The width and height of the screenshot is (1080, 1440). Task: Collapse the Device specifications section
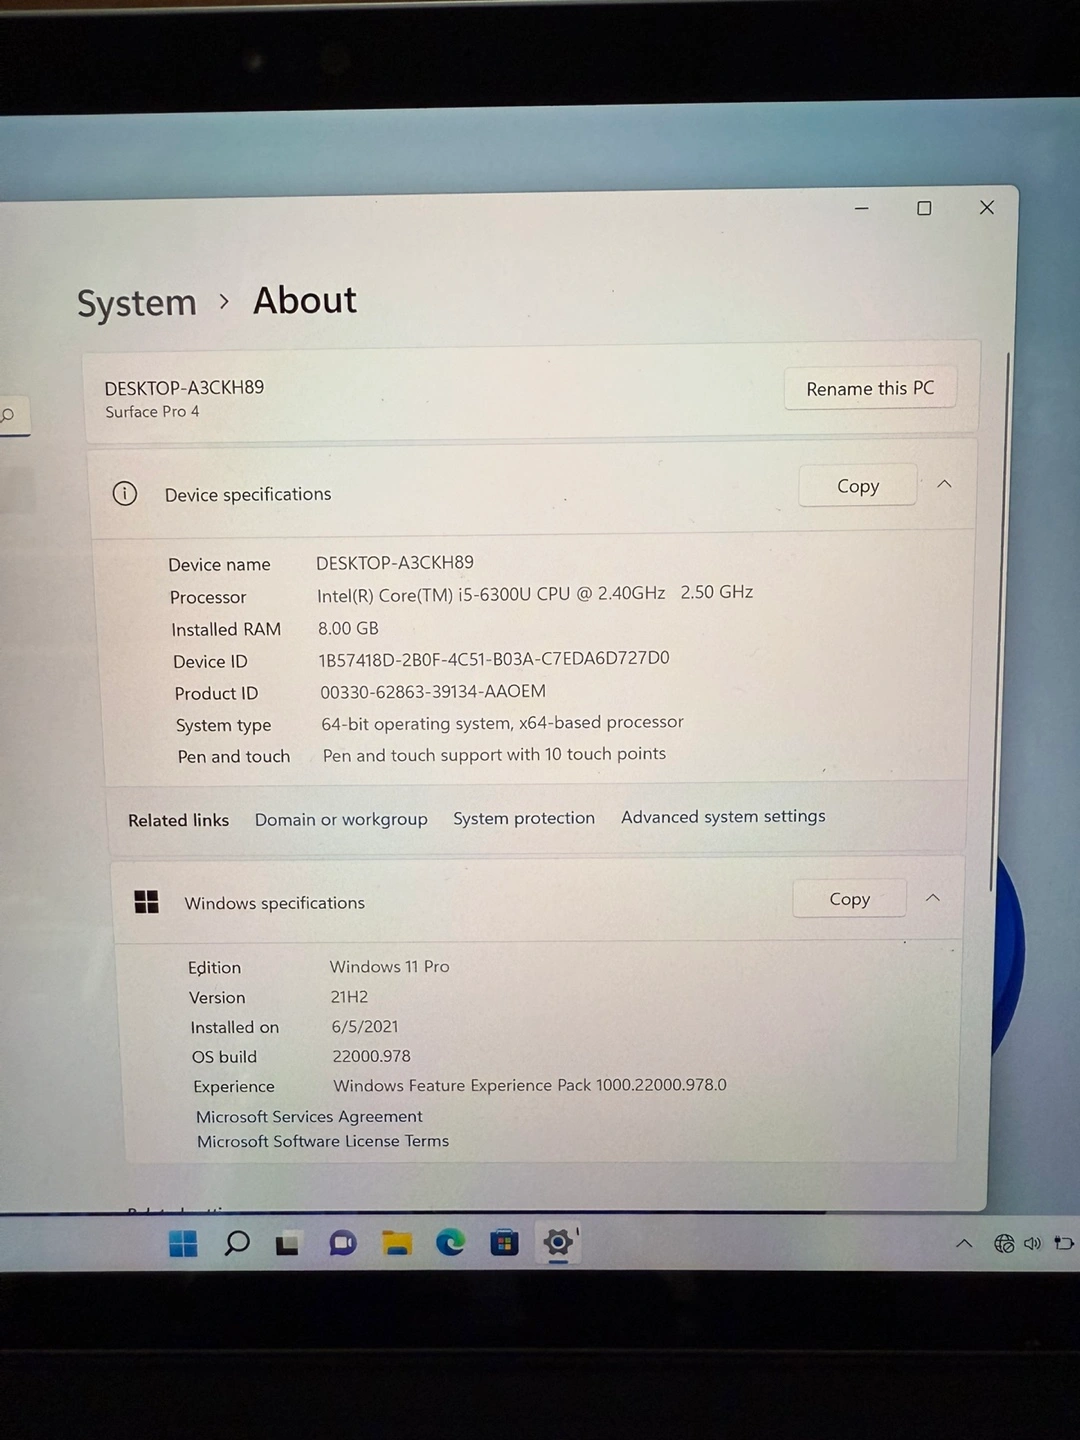[x=944, y=485]
